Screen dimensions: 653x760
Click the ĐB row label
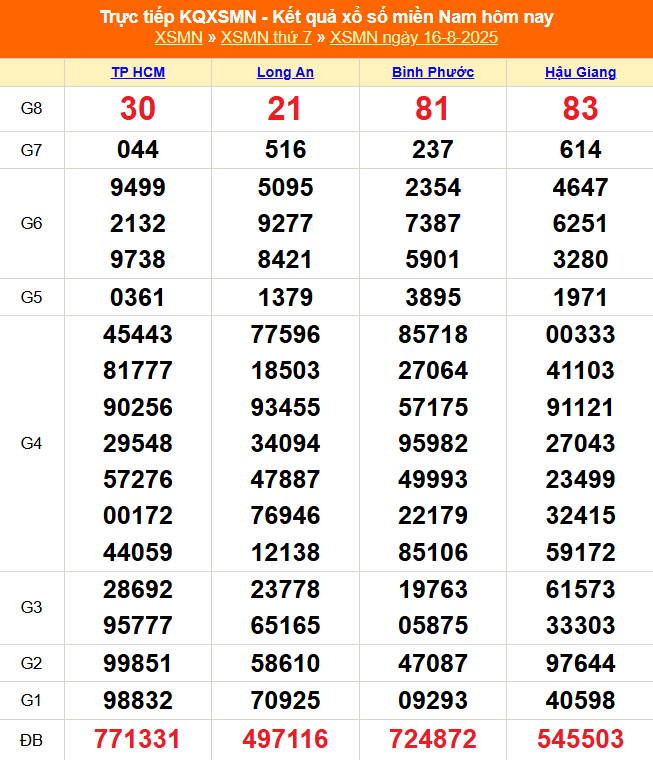(32, 739)
